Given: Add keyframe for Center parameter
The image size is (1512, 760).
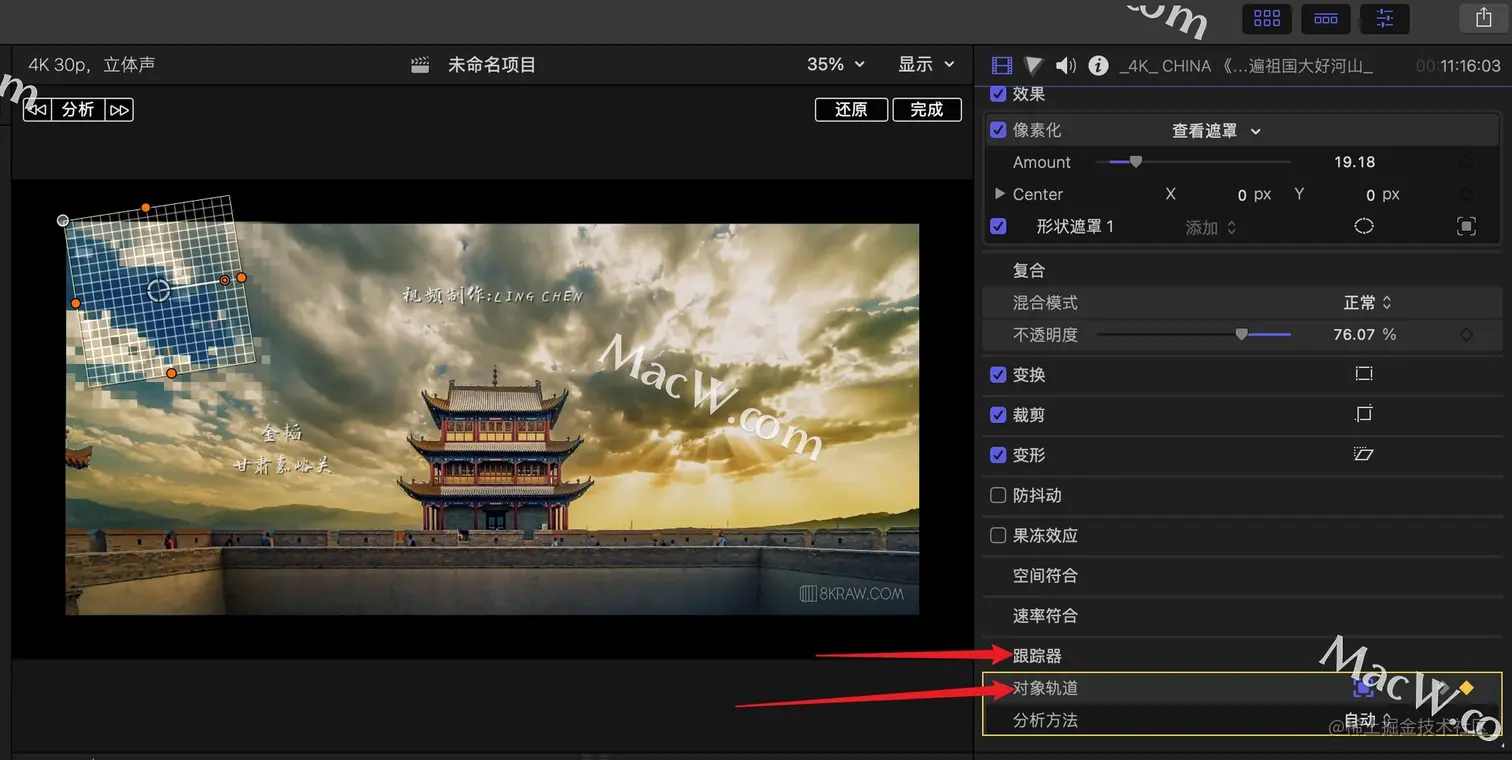Looking at the screenshot, I should 1466,194.
